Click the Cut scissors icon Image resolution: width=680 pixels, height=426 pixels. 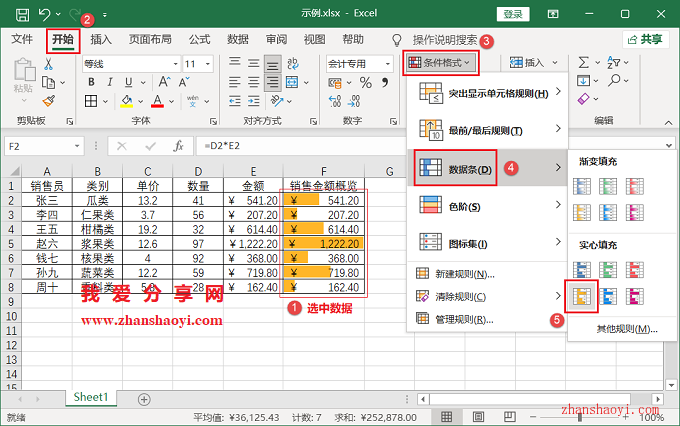click(x=48, y=64)
